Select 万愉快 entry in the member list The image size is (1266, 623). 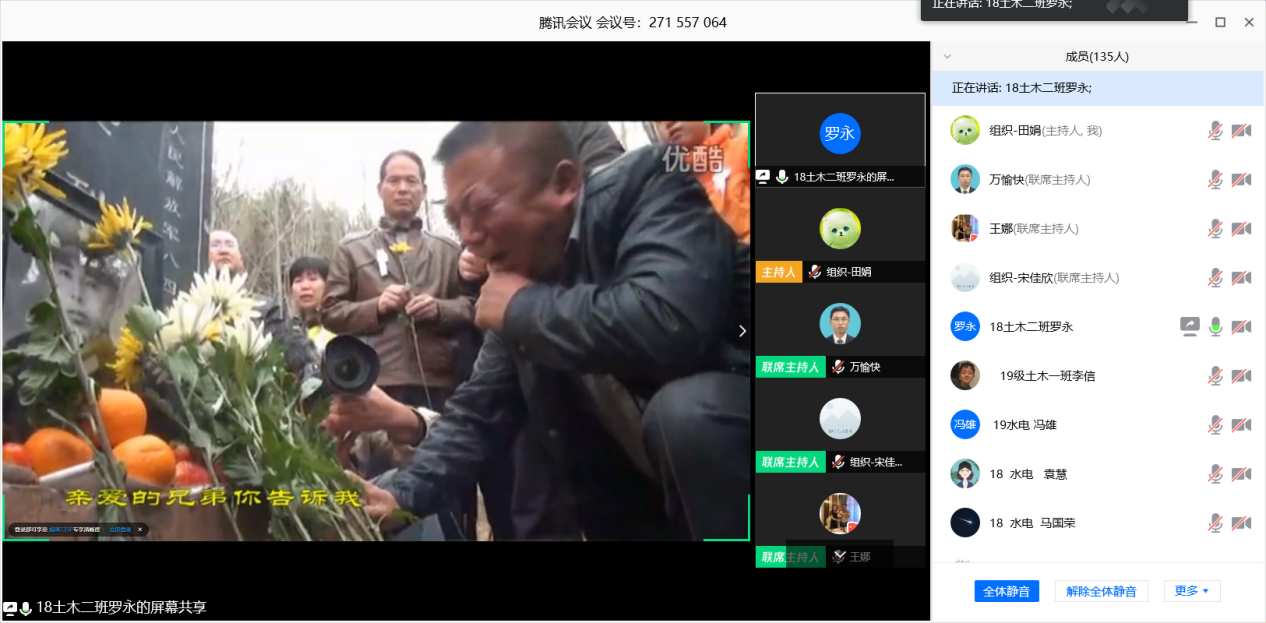1009,180
